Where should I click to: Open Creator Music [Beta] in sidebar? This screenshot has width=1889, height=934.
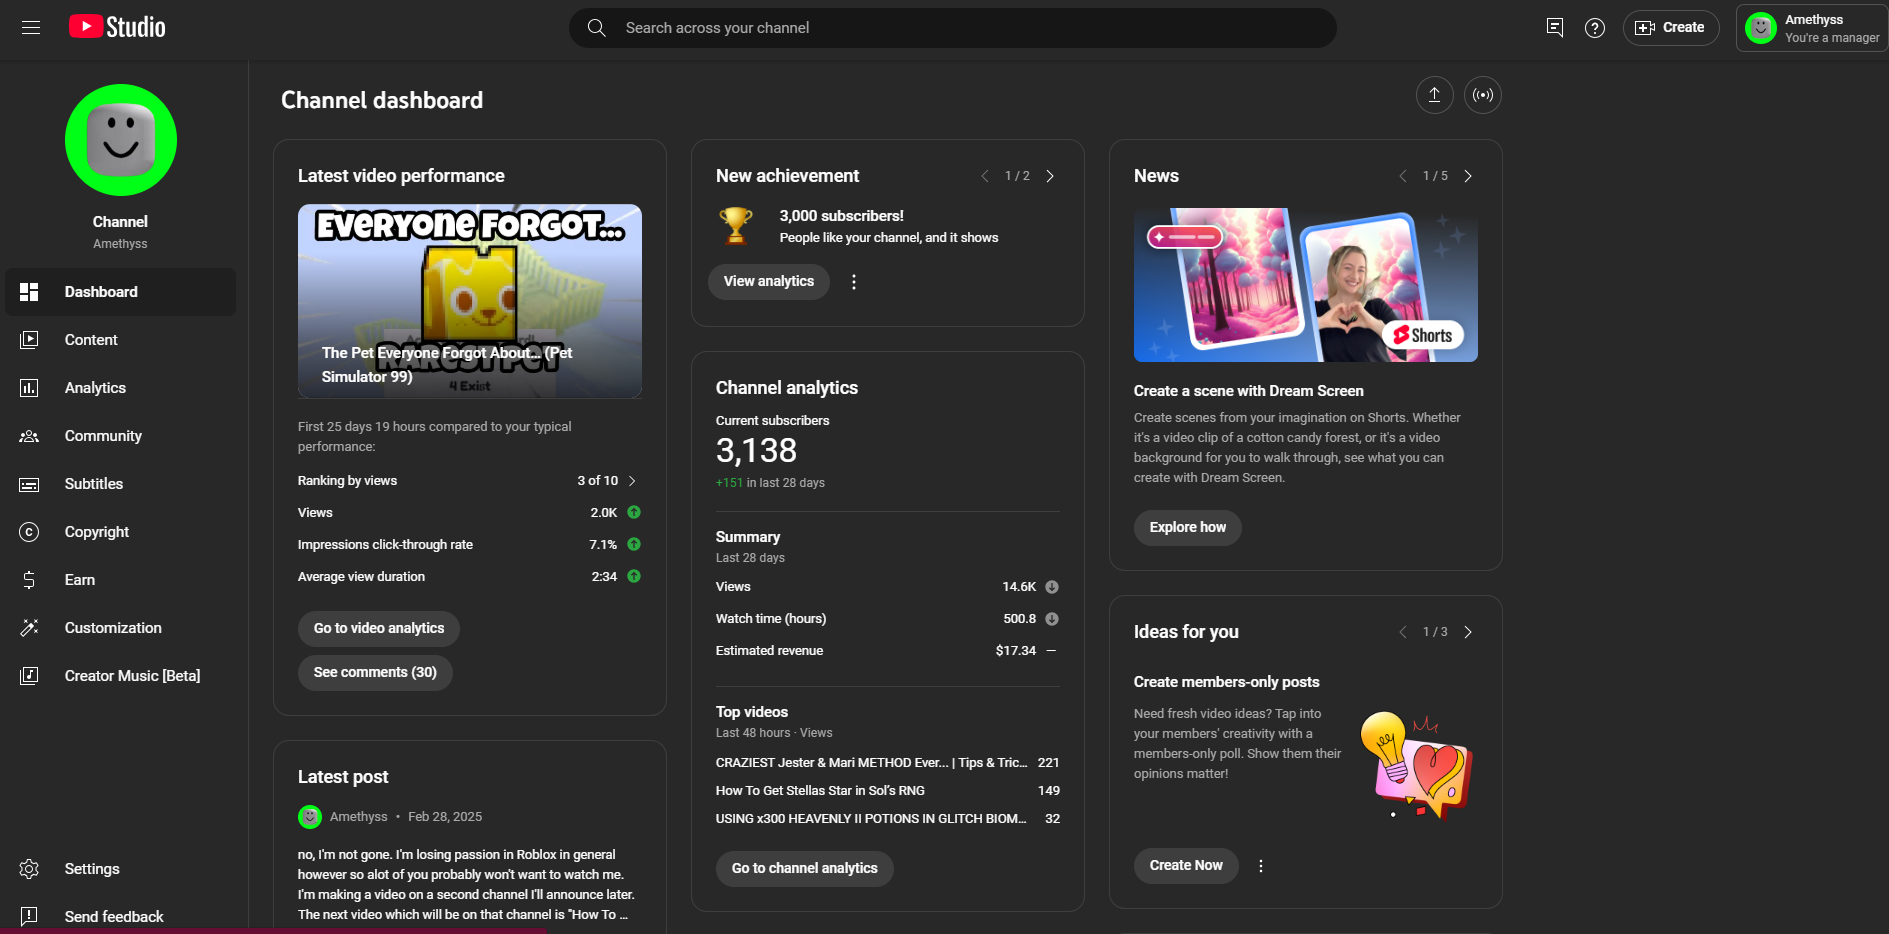121,676
